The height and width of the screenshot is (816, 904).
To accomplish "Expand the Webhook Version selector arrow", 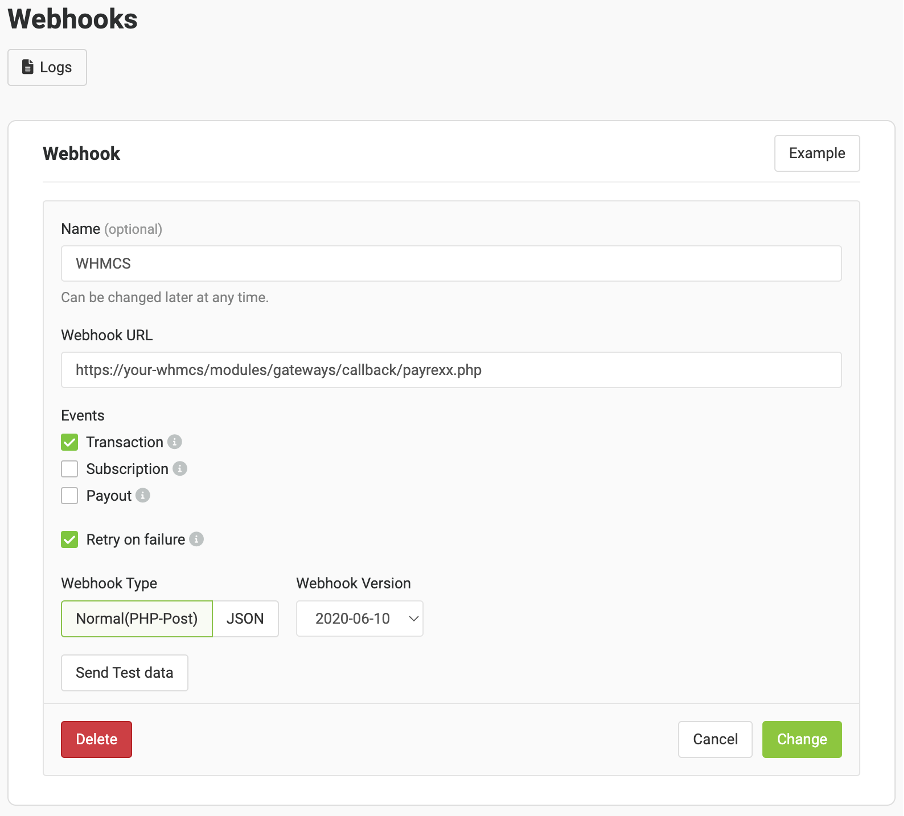I will pyautogui.click(x=412, y=618).
